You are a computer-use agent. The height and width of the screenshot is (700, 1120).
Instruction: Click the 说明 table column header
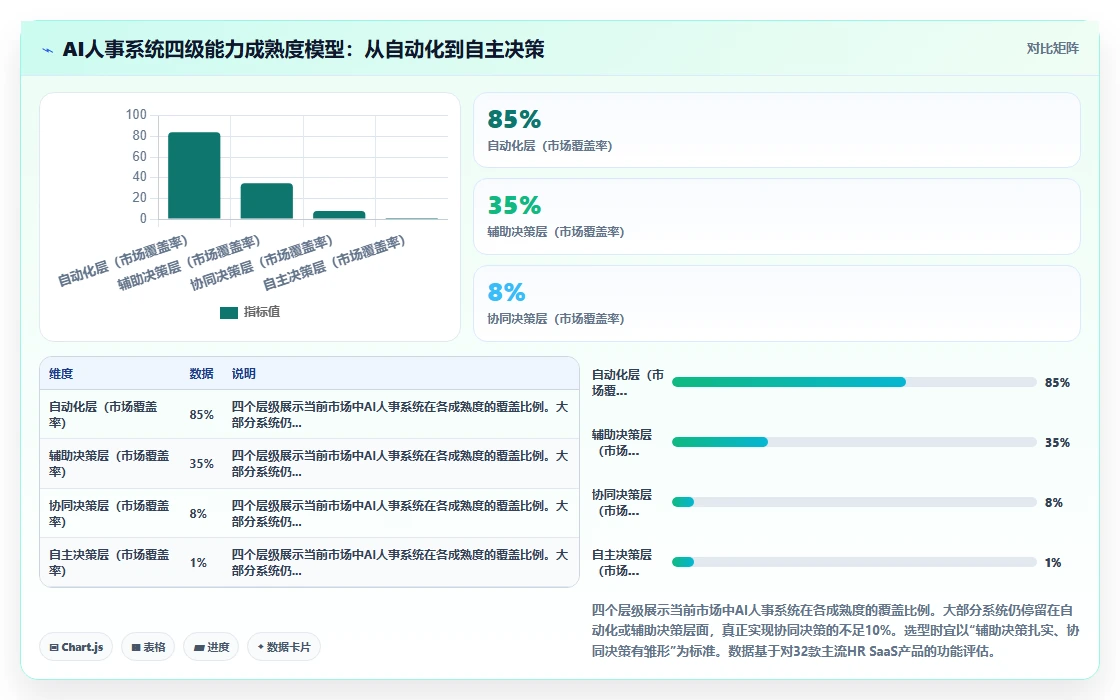pyautogui.click(x=244, y=374)
